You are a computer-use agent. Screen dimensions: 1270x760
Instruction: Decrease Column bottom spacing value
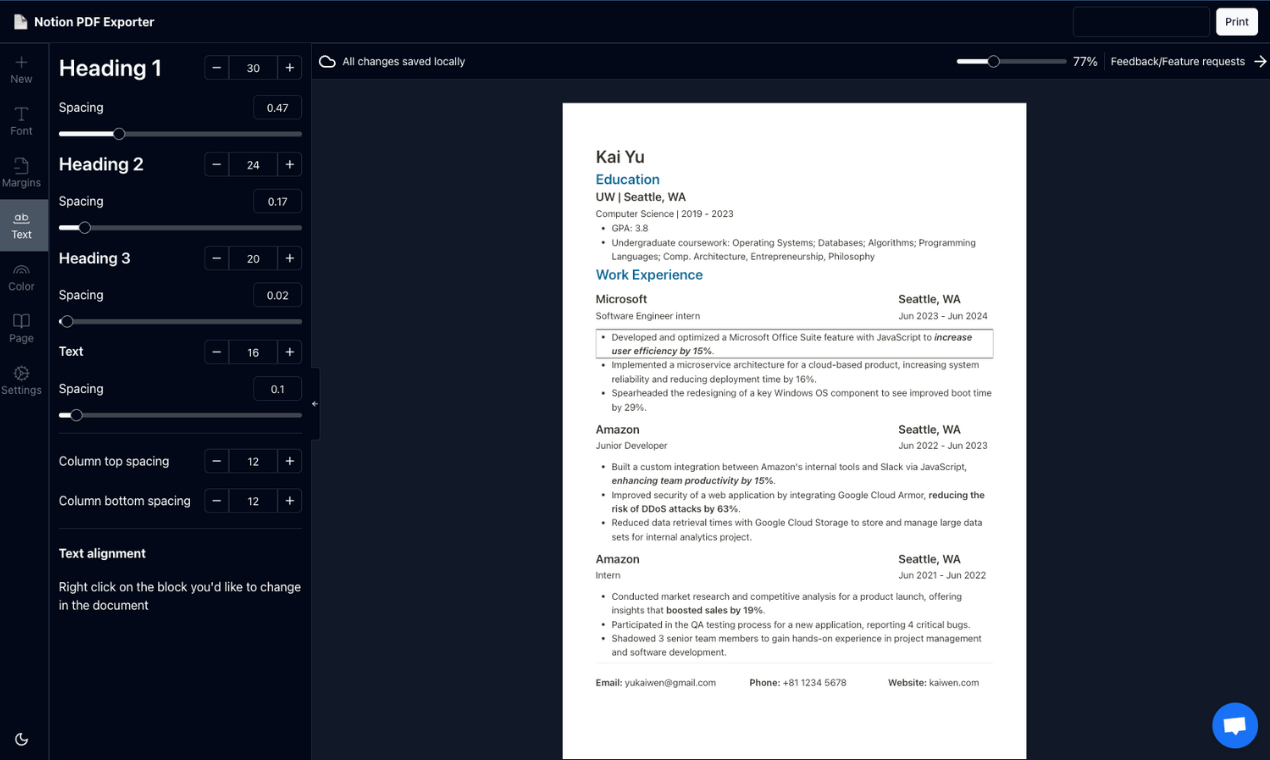pos(217,501)
